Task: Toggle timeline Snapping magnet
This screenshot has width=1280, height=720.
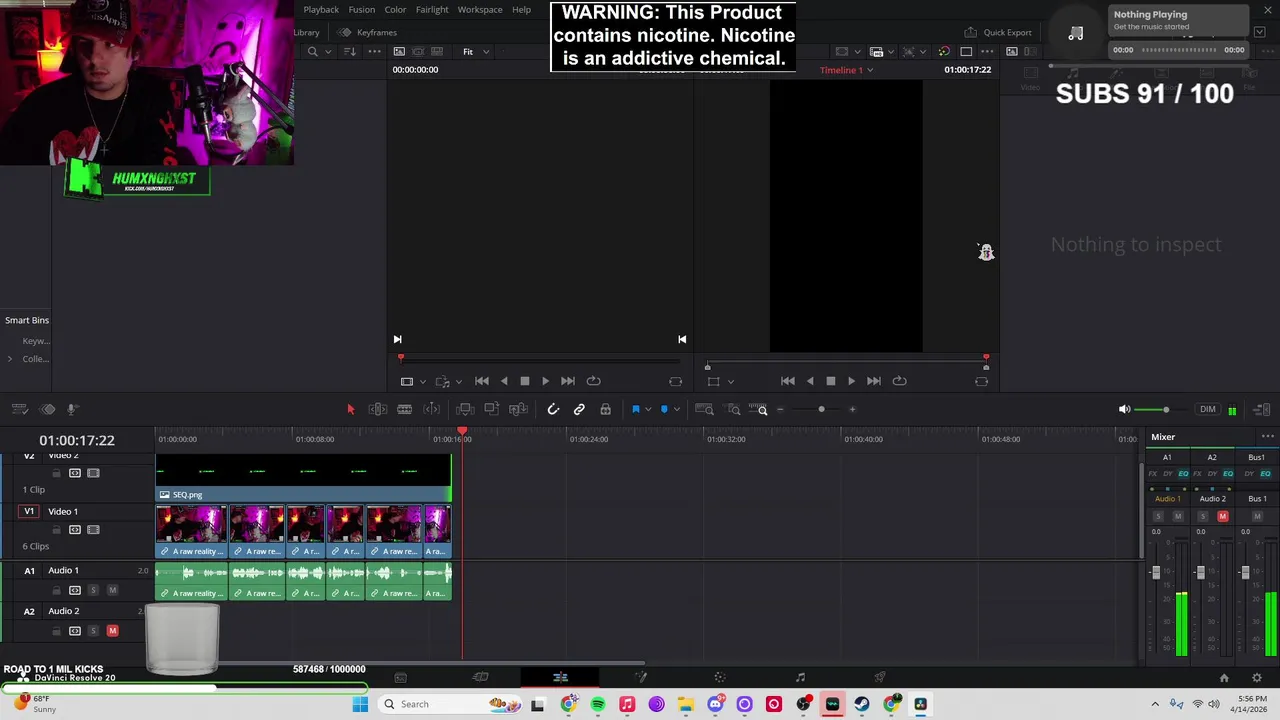Action: tap(553, 409)
